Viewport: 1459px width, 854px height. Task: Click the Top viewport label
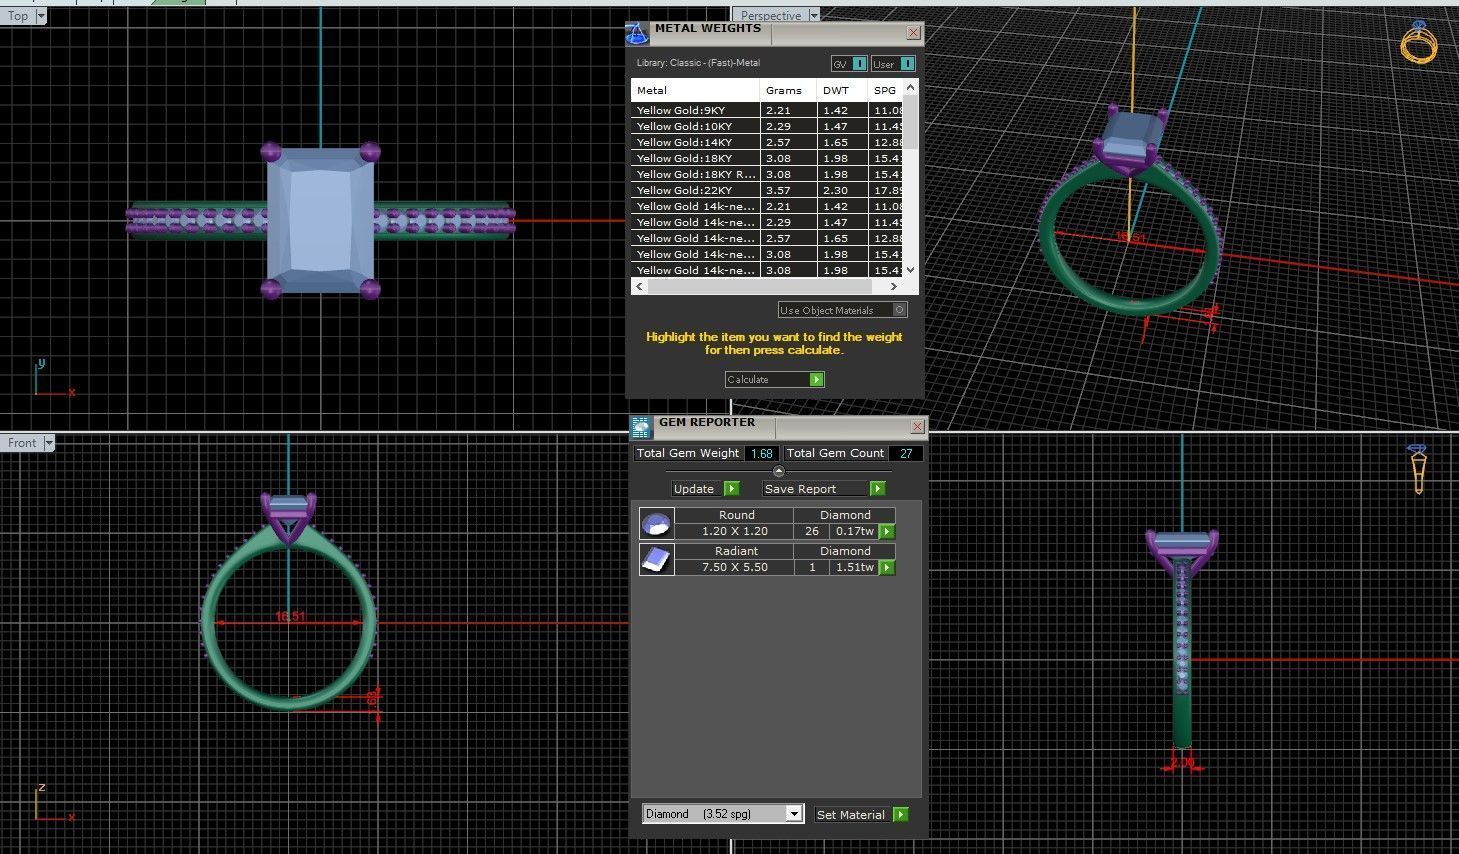pos(18,16)
